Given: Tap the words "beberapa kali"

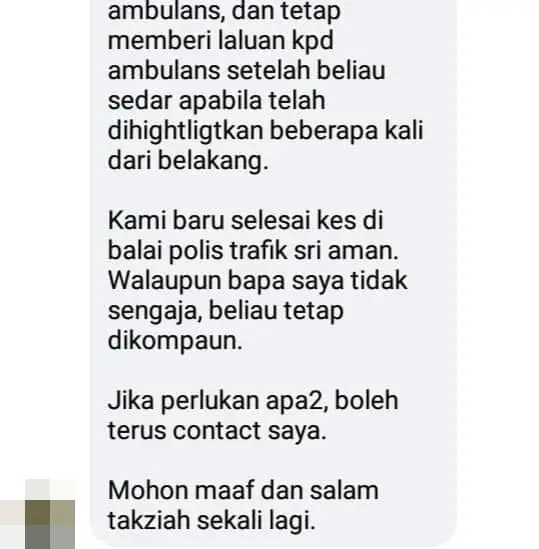Looking at the screenshot, I should (x=347, y=131).
